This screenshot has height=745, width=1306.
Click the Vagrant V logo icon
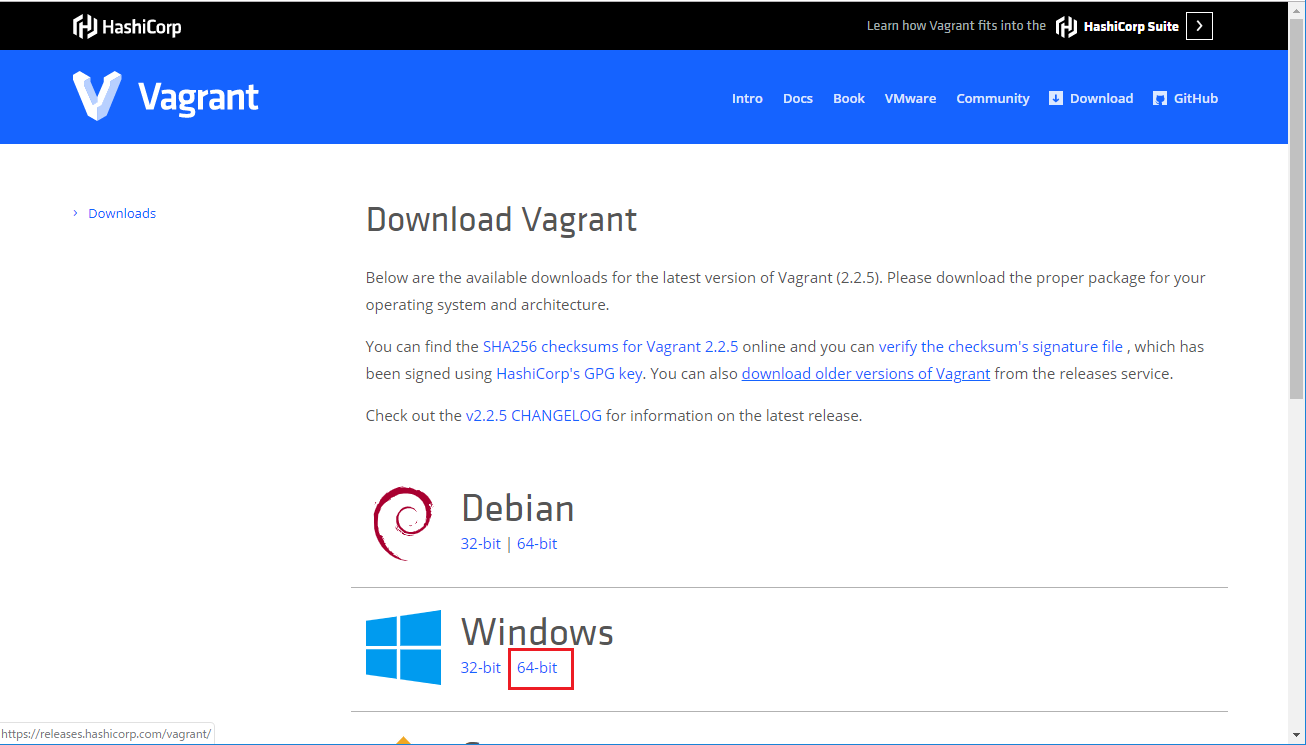point(97,96)
